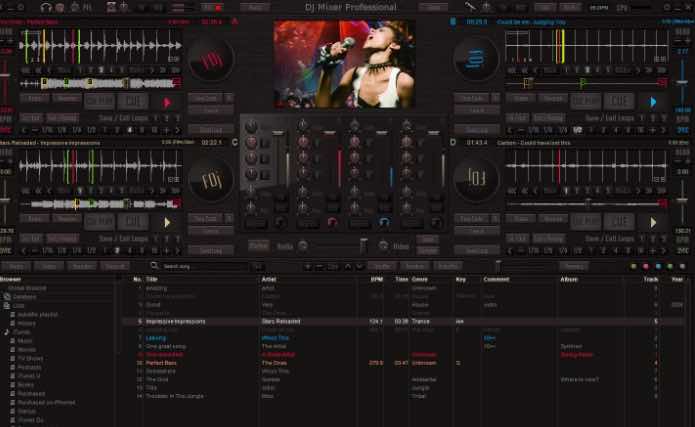Sort the track list by Title column
The width and height of the screenshot is (695, 427).
(152, 279)
